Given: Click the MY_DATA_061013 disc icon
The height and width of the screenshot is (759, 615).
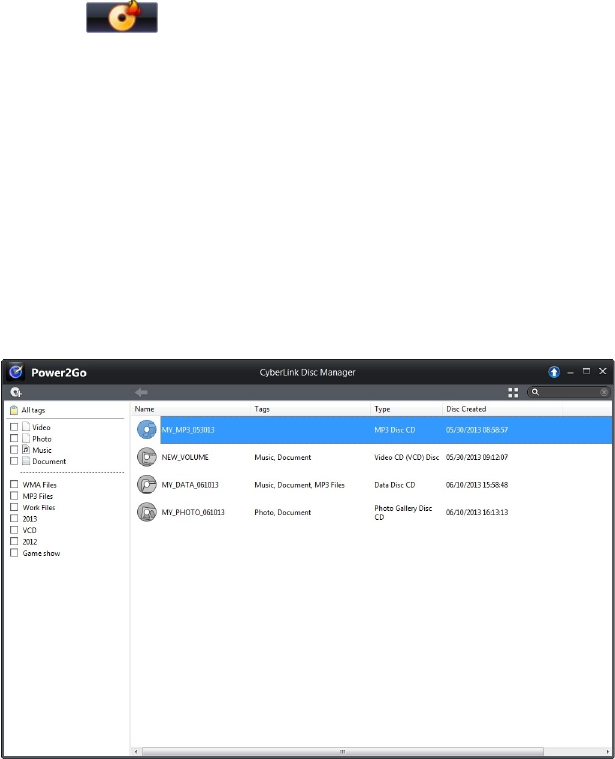Looking at the screenshot, I should coord(147,485).
